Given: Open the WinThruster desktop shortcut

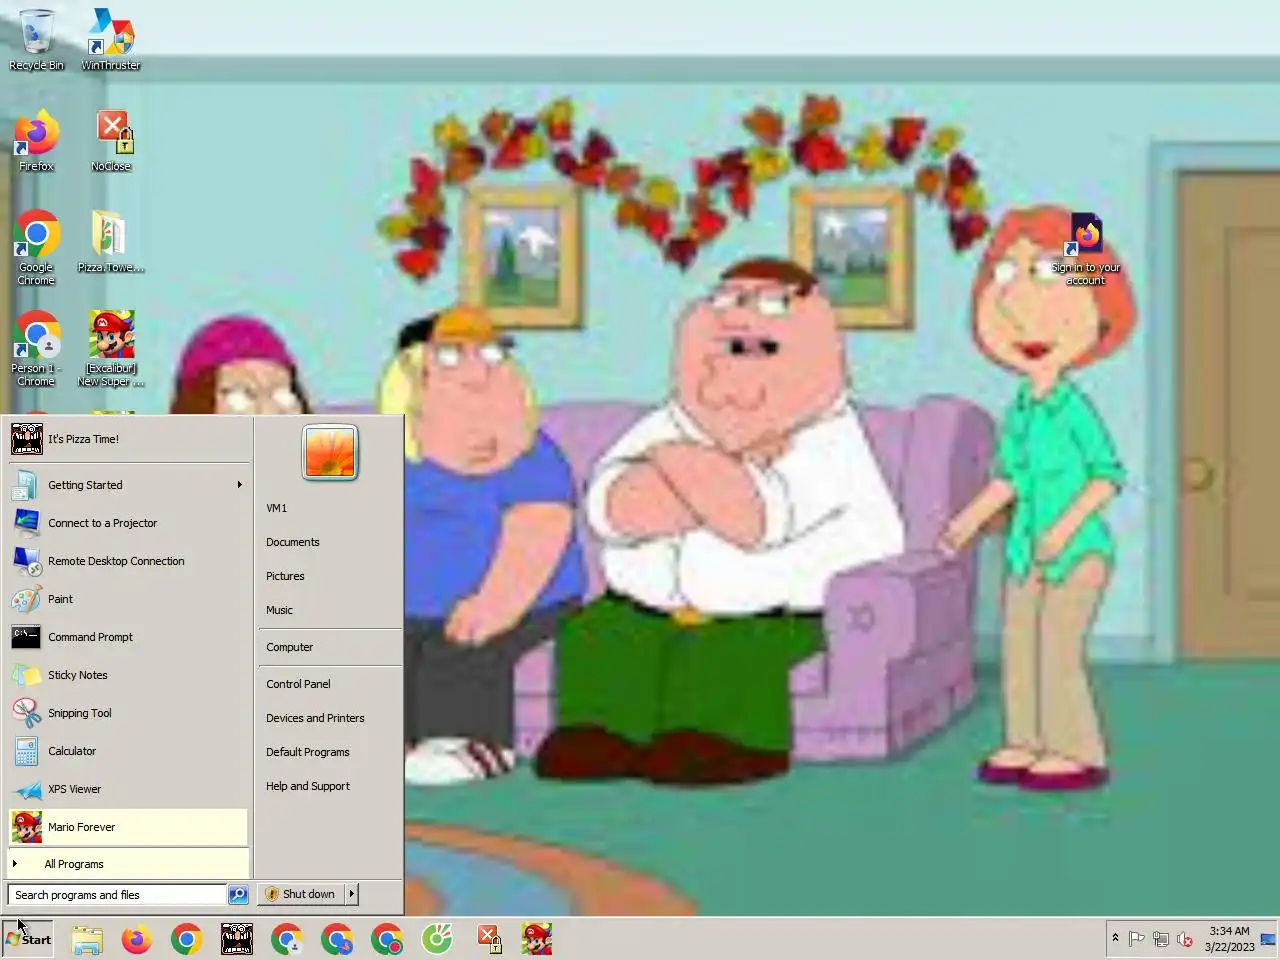Looking at the screenshot, I should 111,40.
